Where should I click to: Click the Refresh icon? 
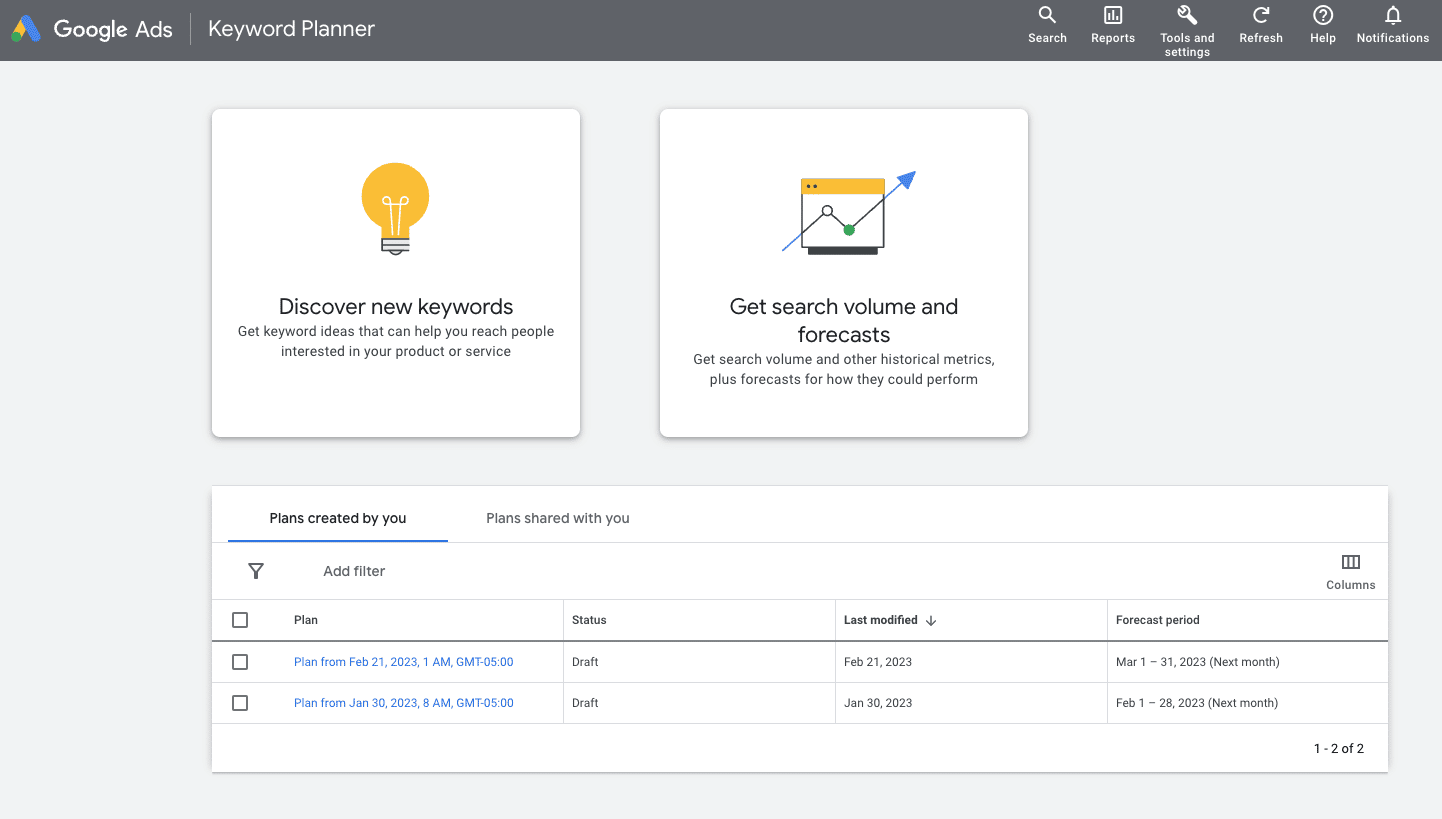tap(1261, 15)
